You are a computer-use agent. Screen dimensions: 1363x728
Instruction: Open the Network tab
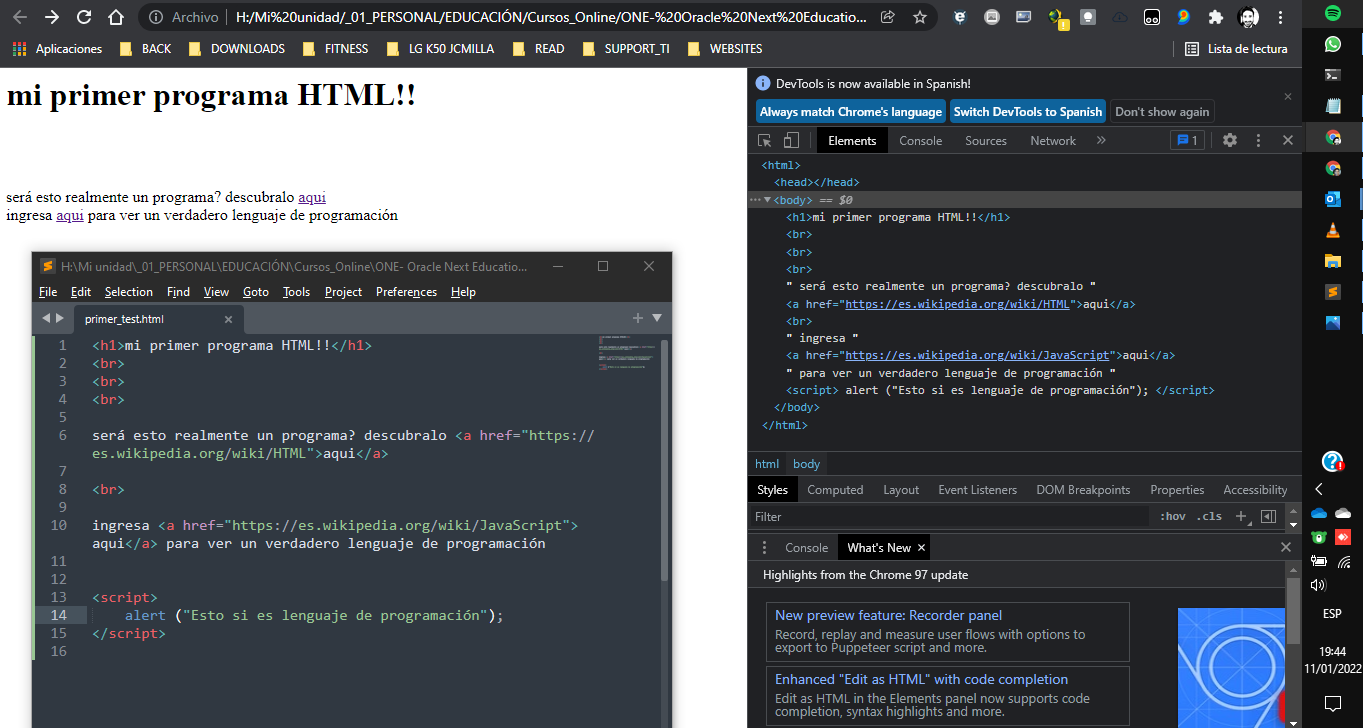click(x=1053, y=141)
